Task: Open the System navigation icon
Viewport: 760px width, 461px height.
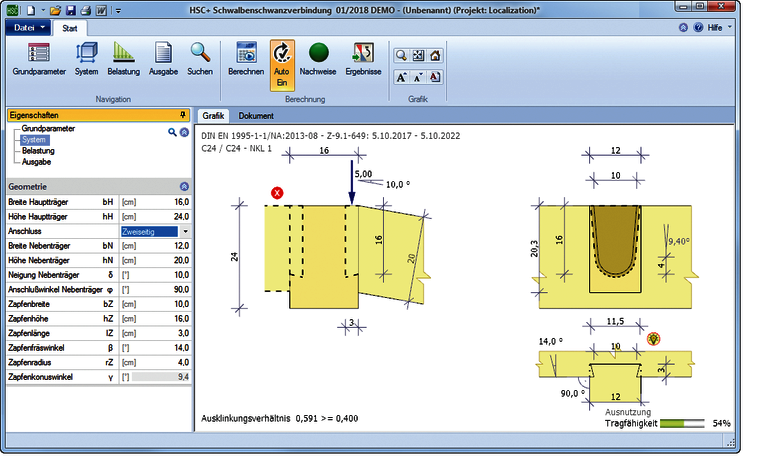Action: (86, 59)
